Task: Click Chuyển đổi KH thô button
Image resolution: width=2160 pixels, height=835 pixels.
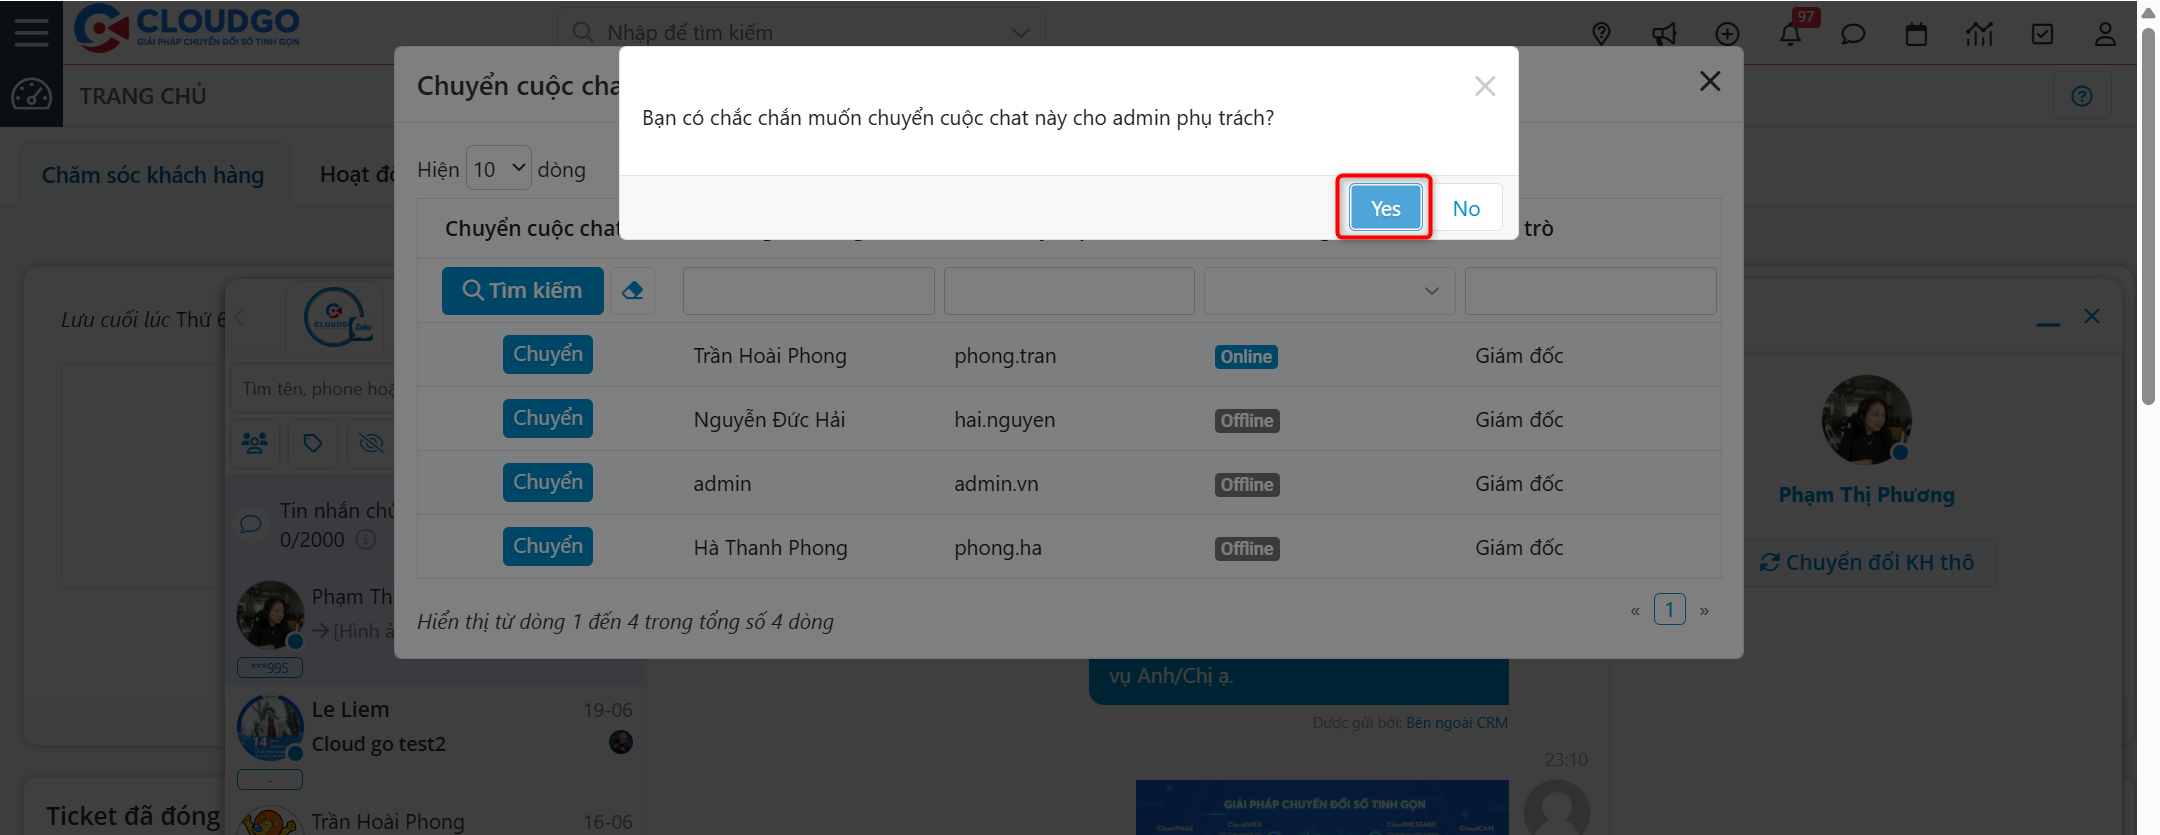Action: tap(1867, 563)
